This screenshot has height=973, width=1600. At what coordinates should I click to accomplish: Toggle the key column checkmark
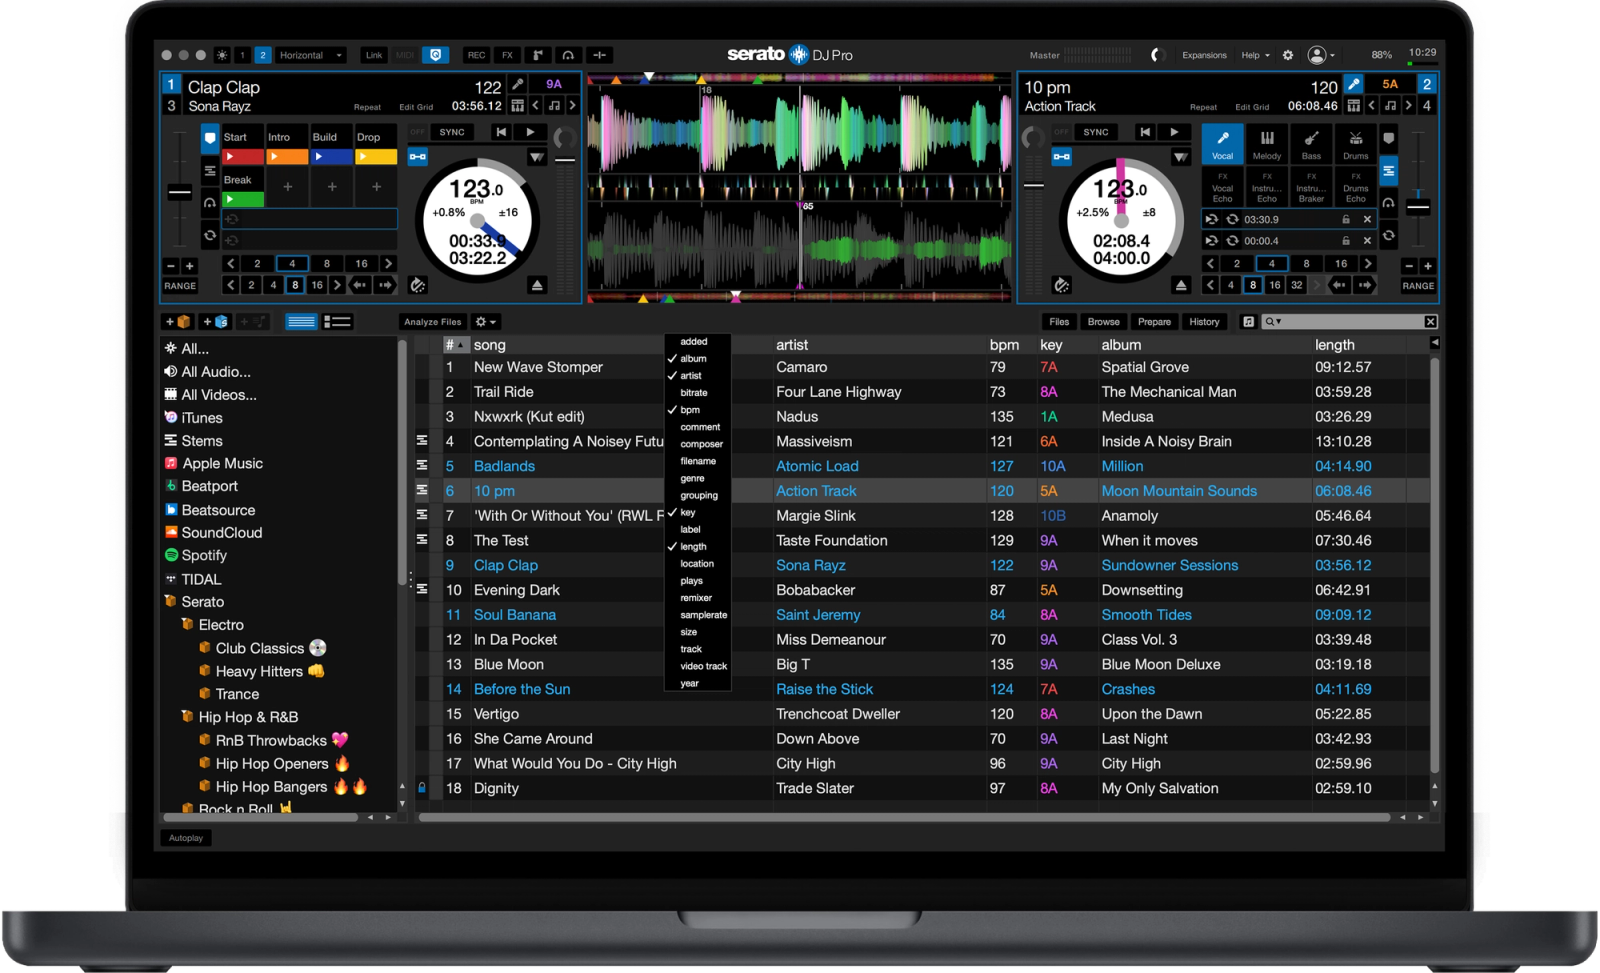click(688, 512)
